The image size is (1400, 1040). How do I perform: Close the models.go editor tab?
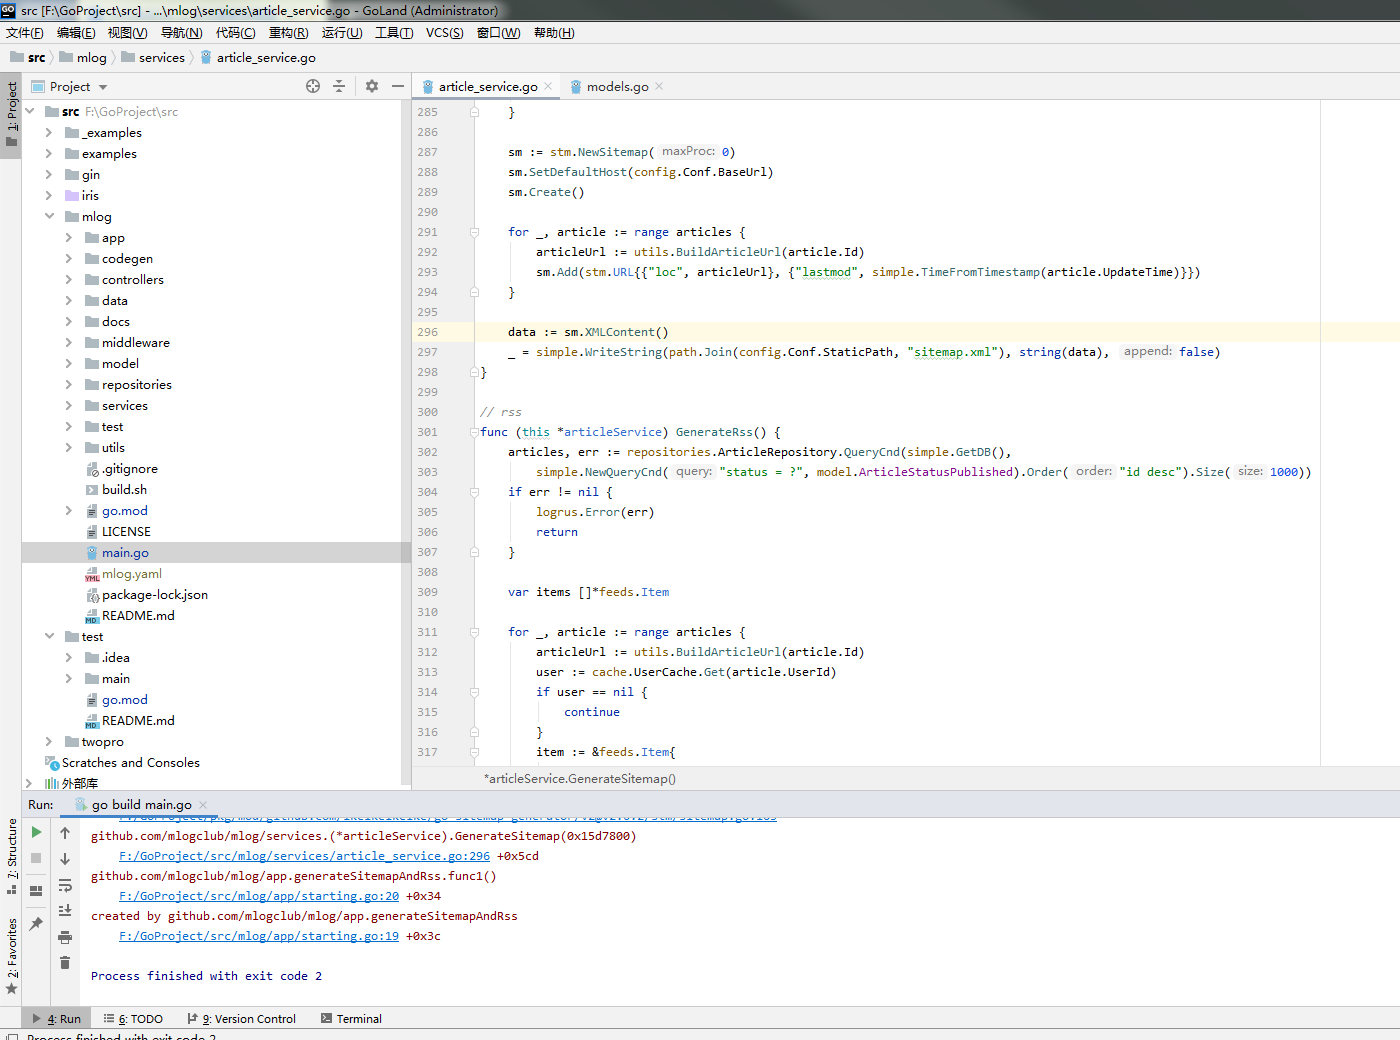coord(659,87)
